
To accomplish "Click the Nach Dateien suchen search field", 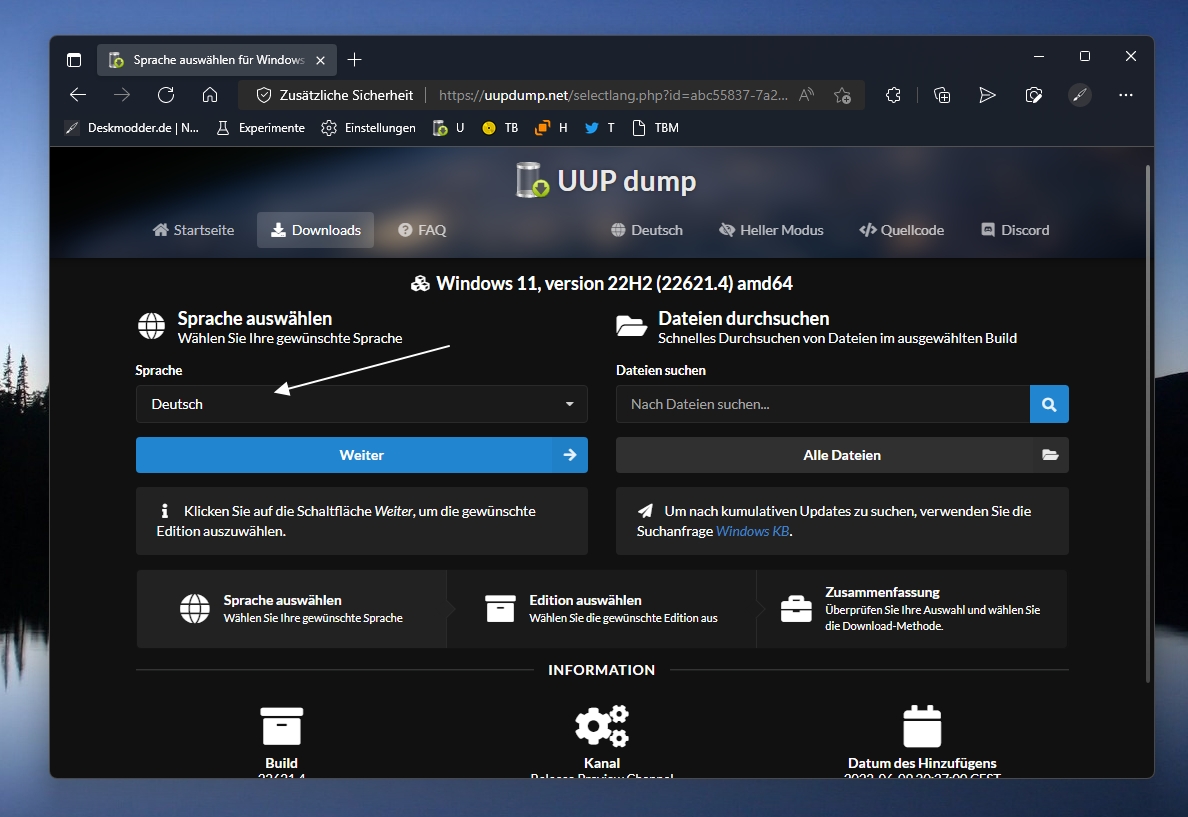I will pos(823,404).
